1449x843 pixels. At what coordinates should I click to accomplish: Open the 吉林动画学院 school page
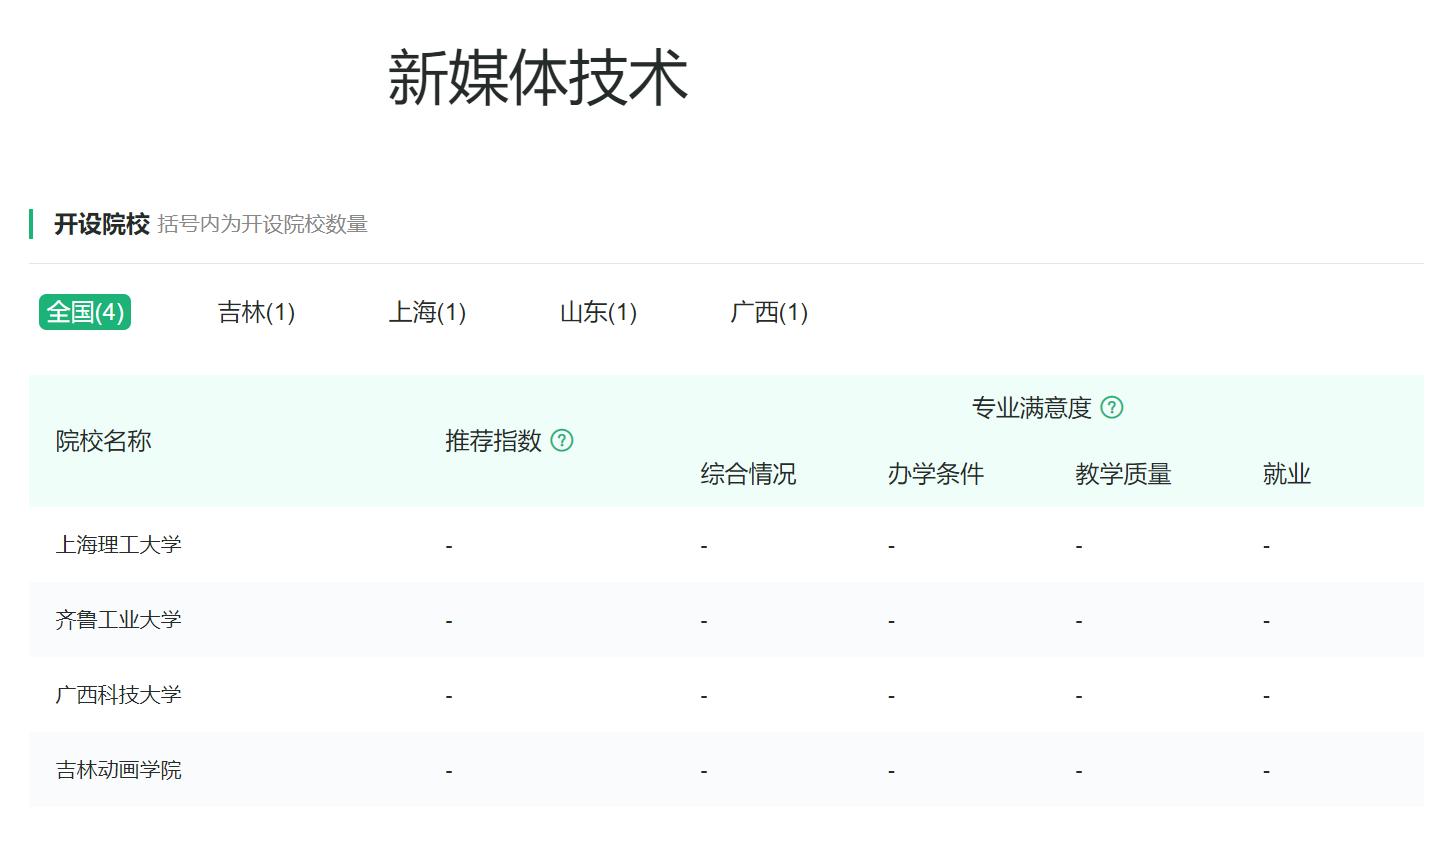[118, 770]
